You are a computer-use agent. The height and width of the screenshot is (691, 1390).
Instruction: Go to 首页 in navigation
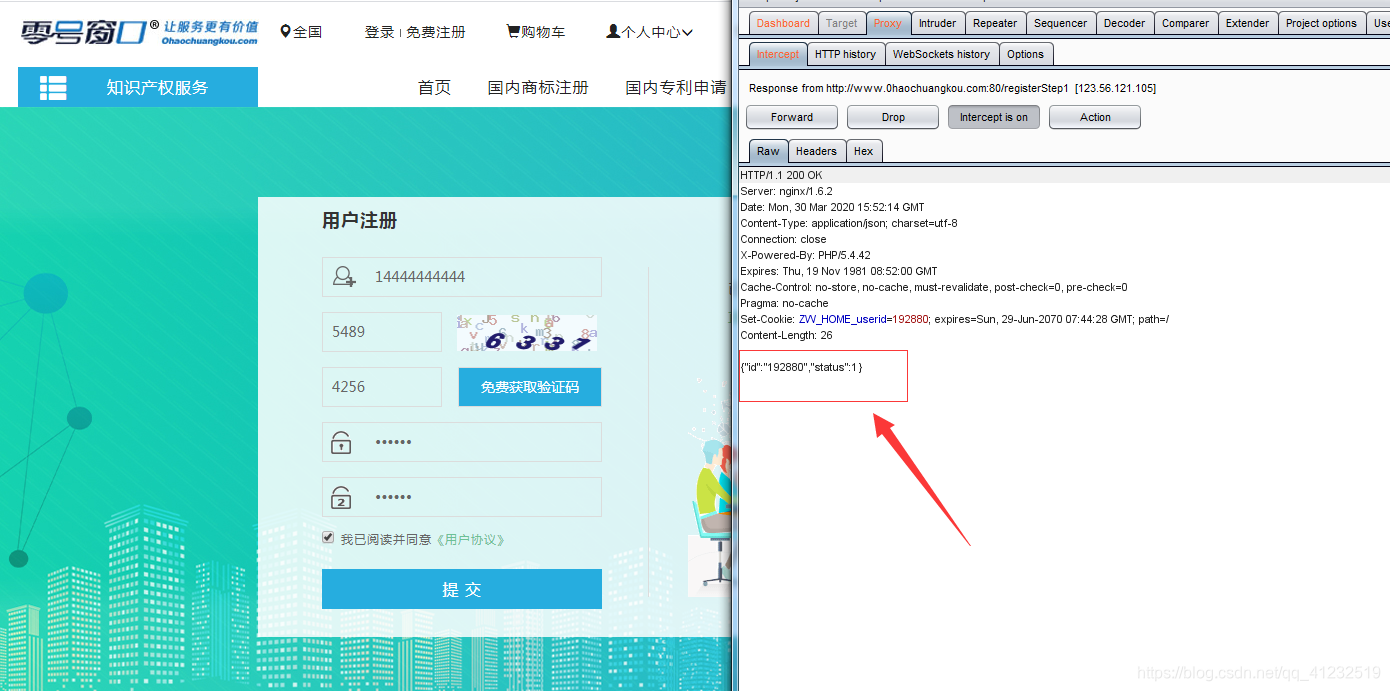click(x=434, y=88)
